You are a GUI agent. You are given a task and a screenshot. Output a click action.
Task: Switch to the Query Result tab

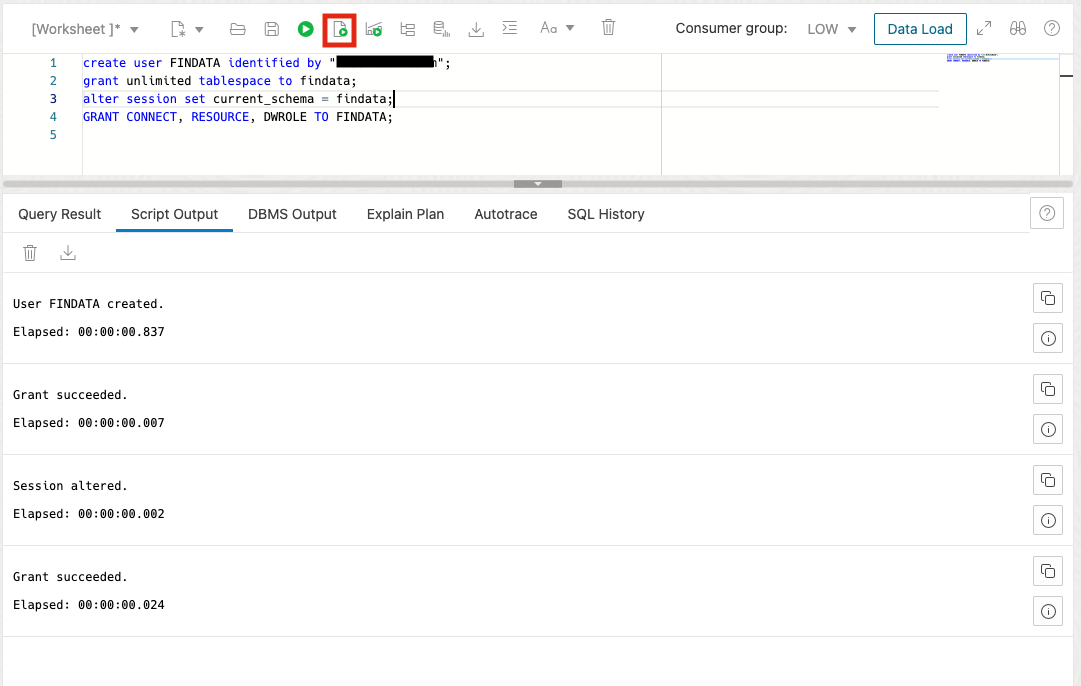click(59, 214)
